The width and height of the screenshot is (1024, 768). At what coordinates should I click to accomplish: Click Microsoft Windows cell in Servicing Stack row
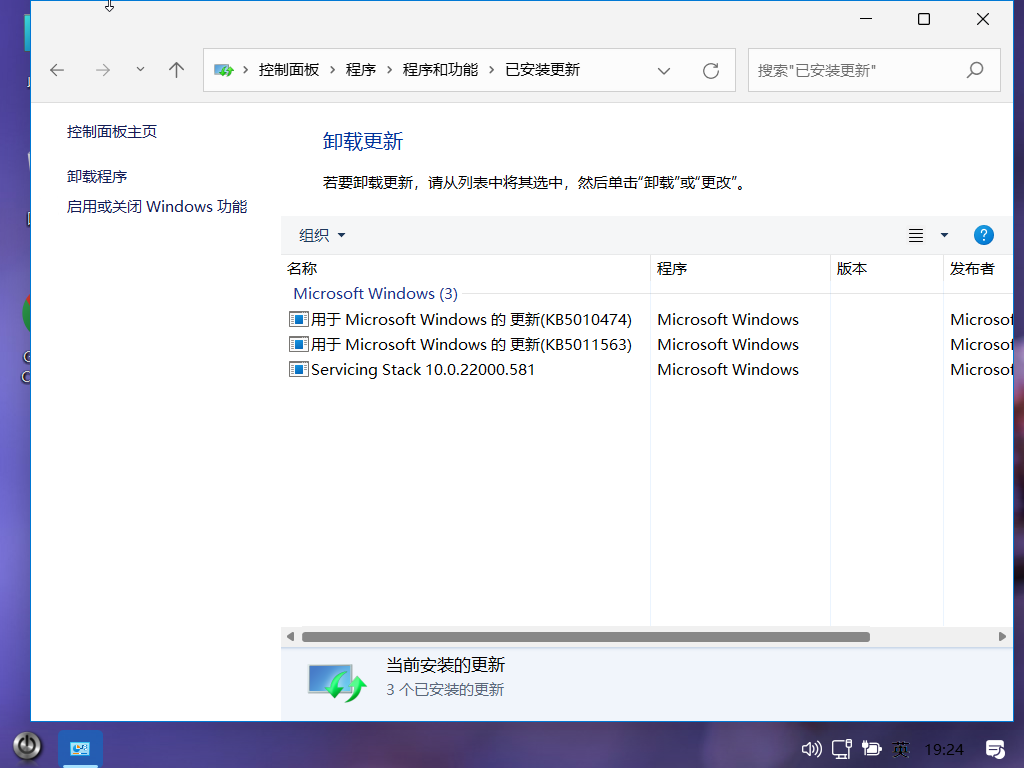tap(728, 370)
